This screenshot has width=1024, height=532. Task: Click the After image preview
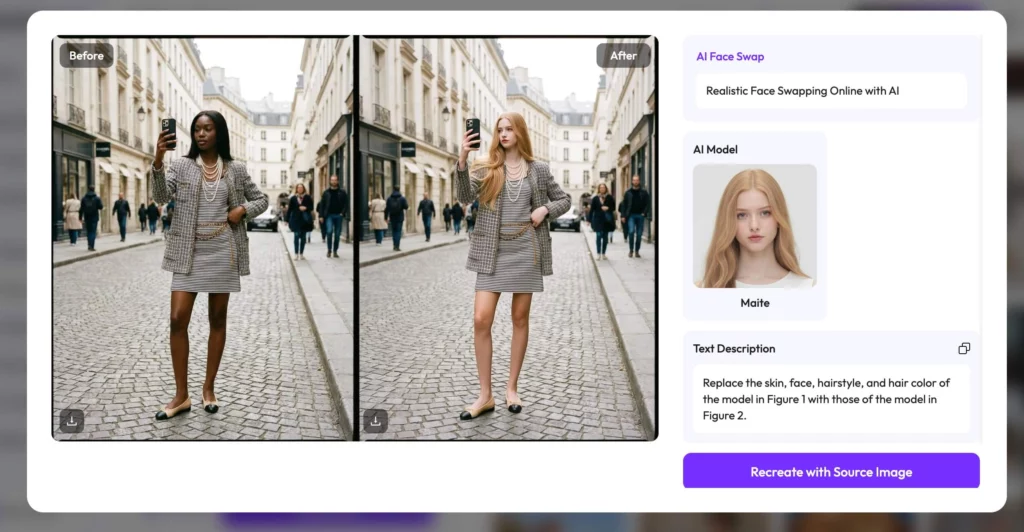pyautogui.click(x=507, y=238)
